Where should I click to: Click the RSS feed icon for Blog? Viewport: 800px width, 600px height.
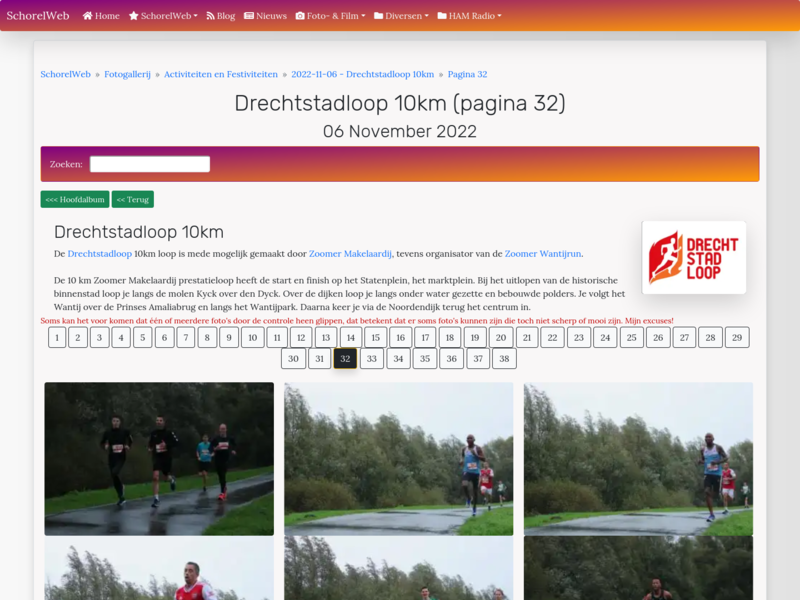pyautogui.click(x=210, y=16)
